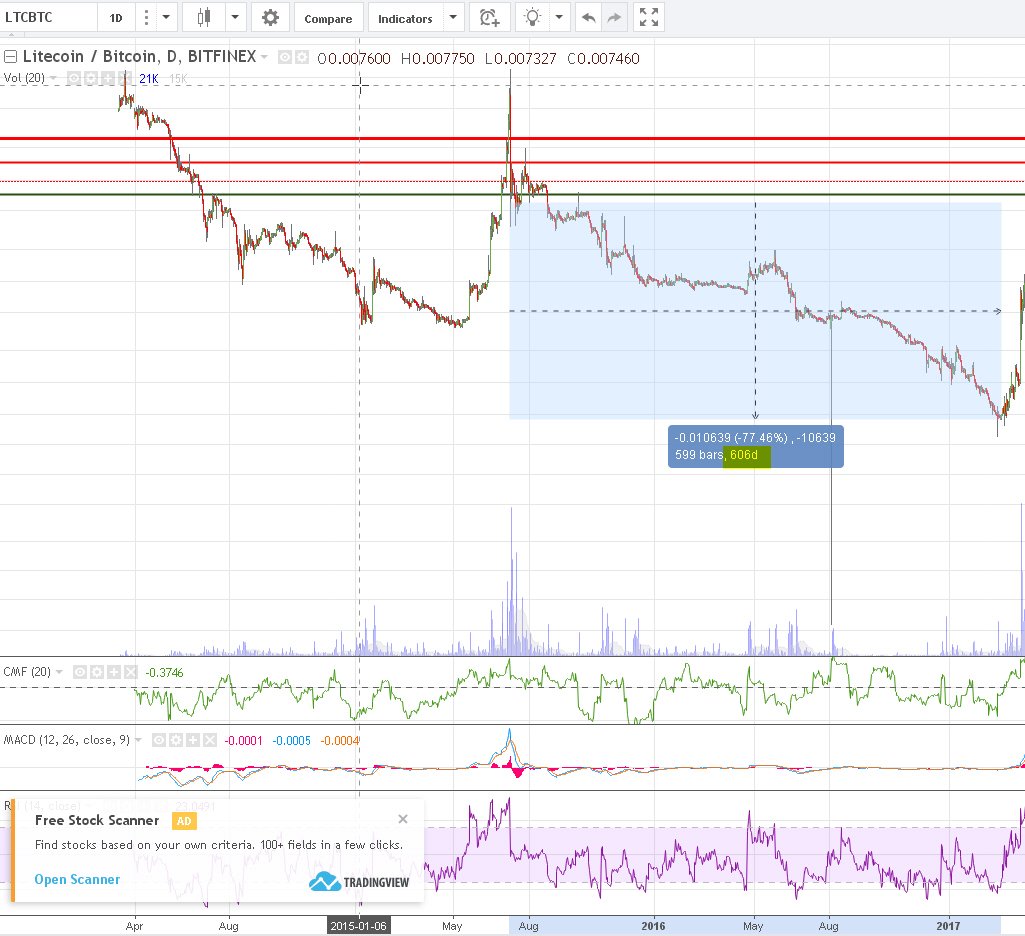The height and width of the screenshot is (936, 1025).
Task: Select the thick red horizontal line
Action: [x=512, y=139]
